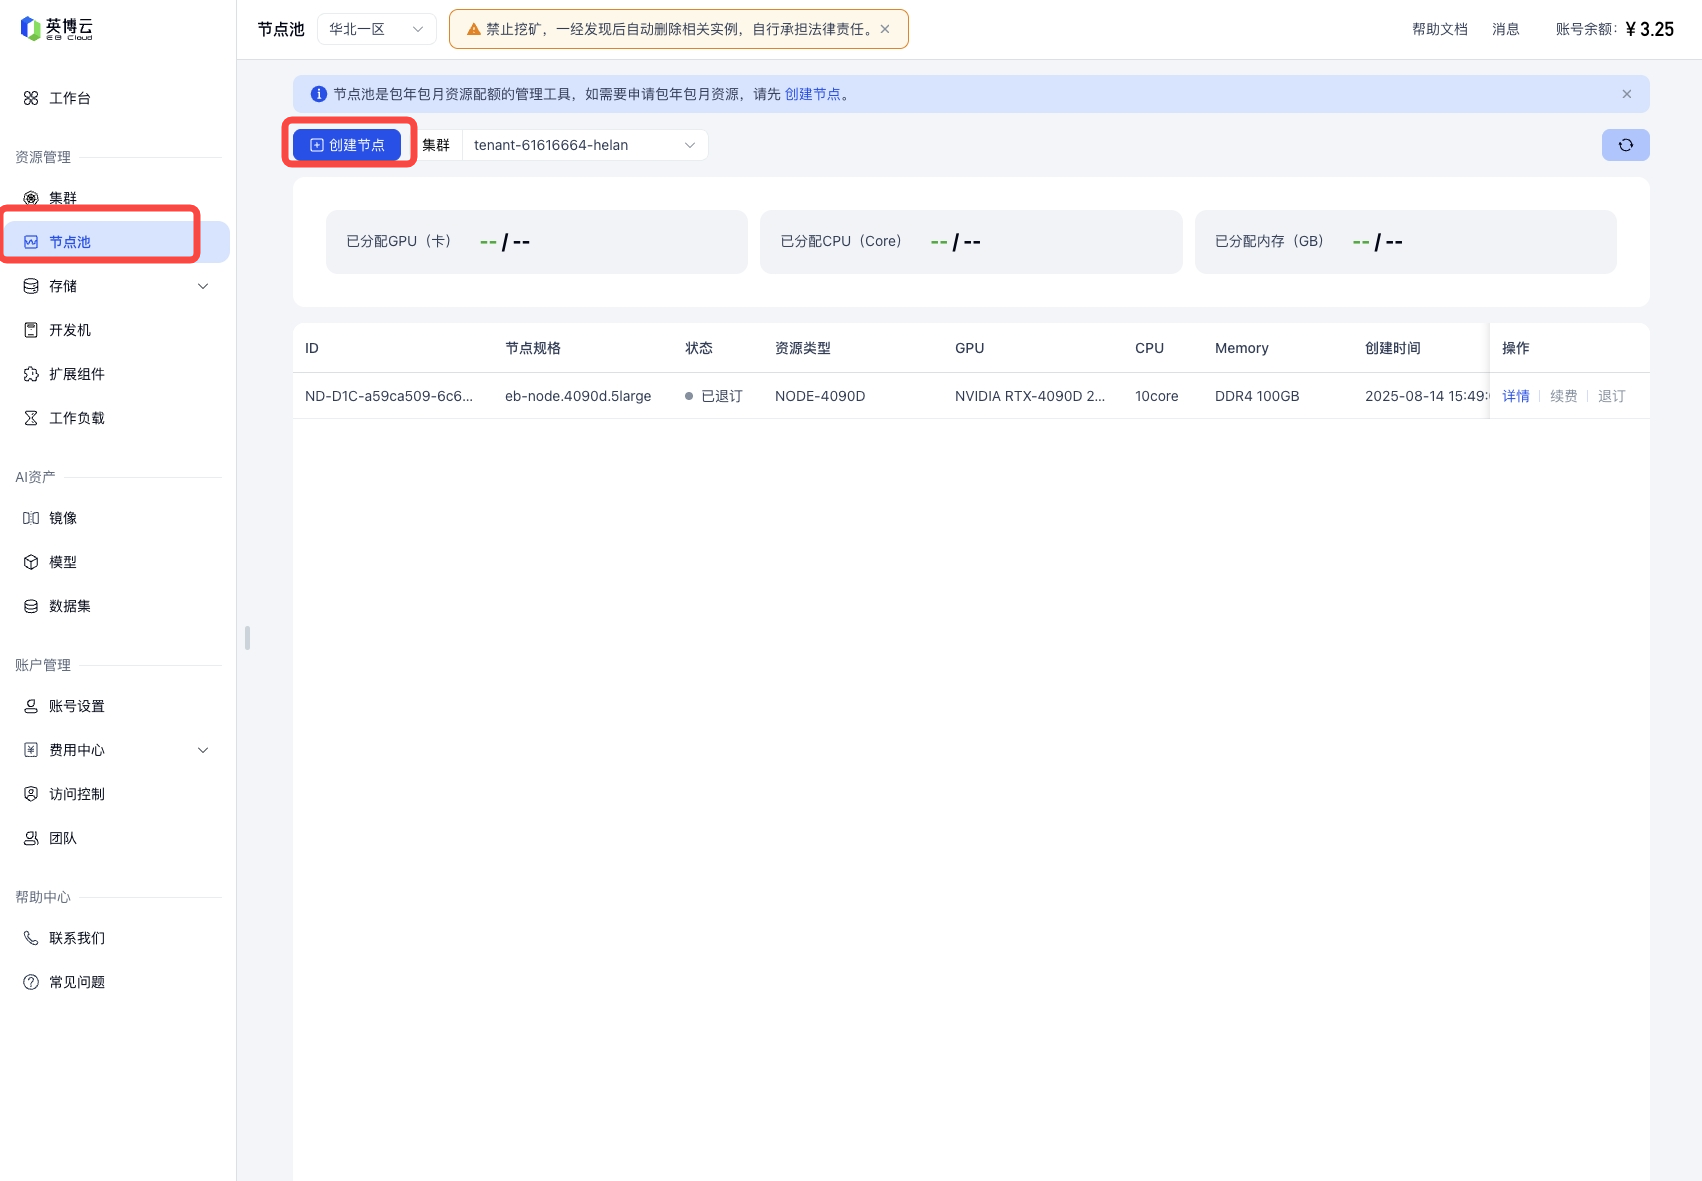1702x1181 pixels.
Task: Click the 创建时间 column header
Action: click(1393, 348)
